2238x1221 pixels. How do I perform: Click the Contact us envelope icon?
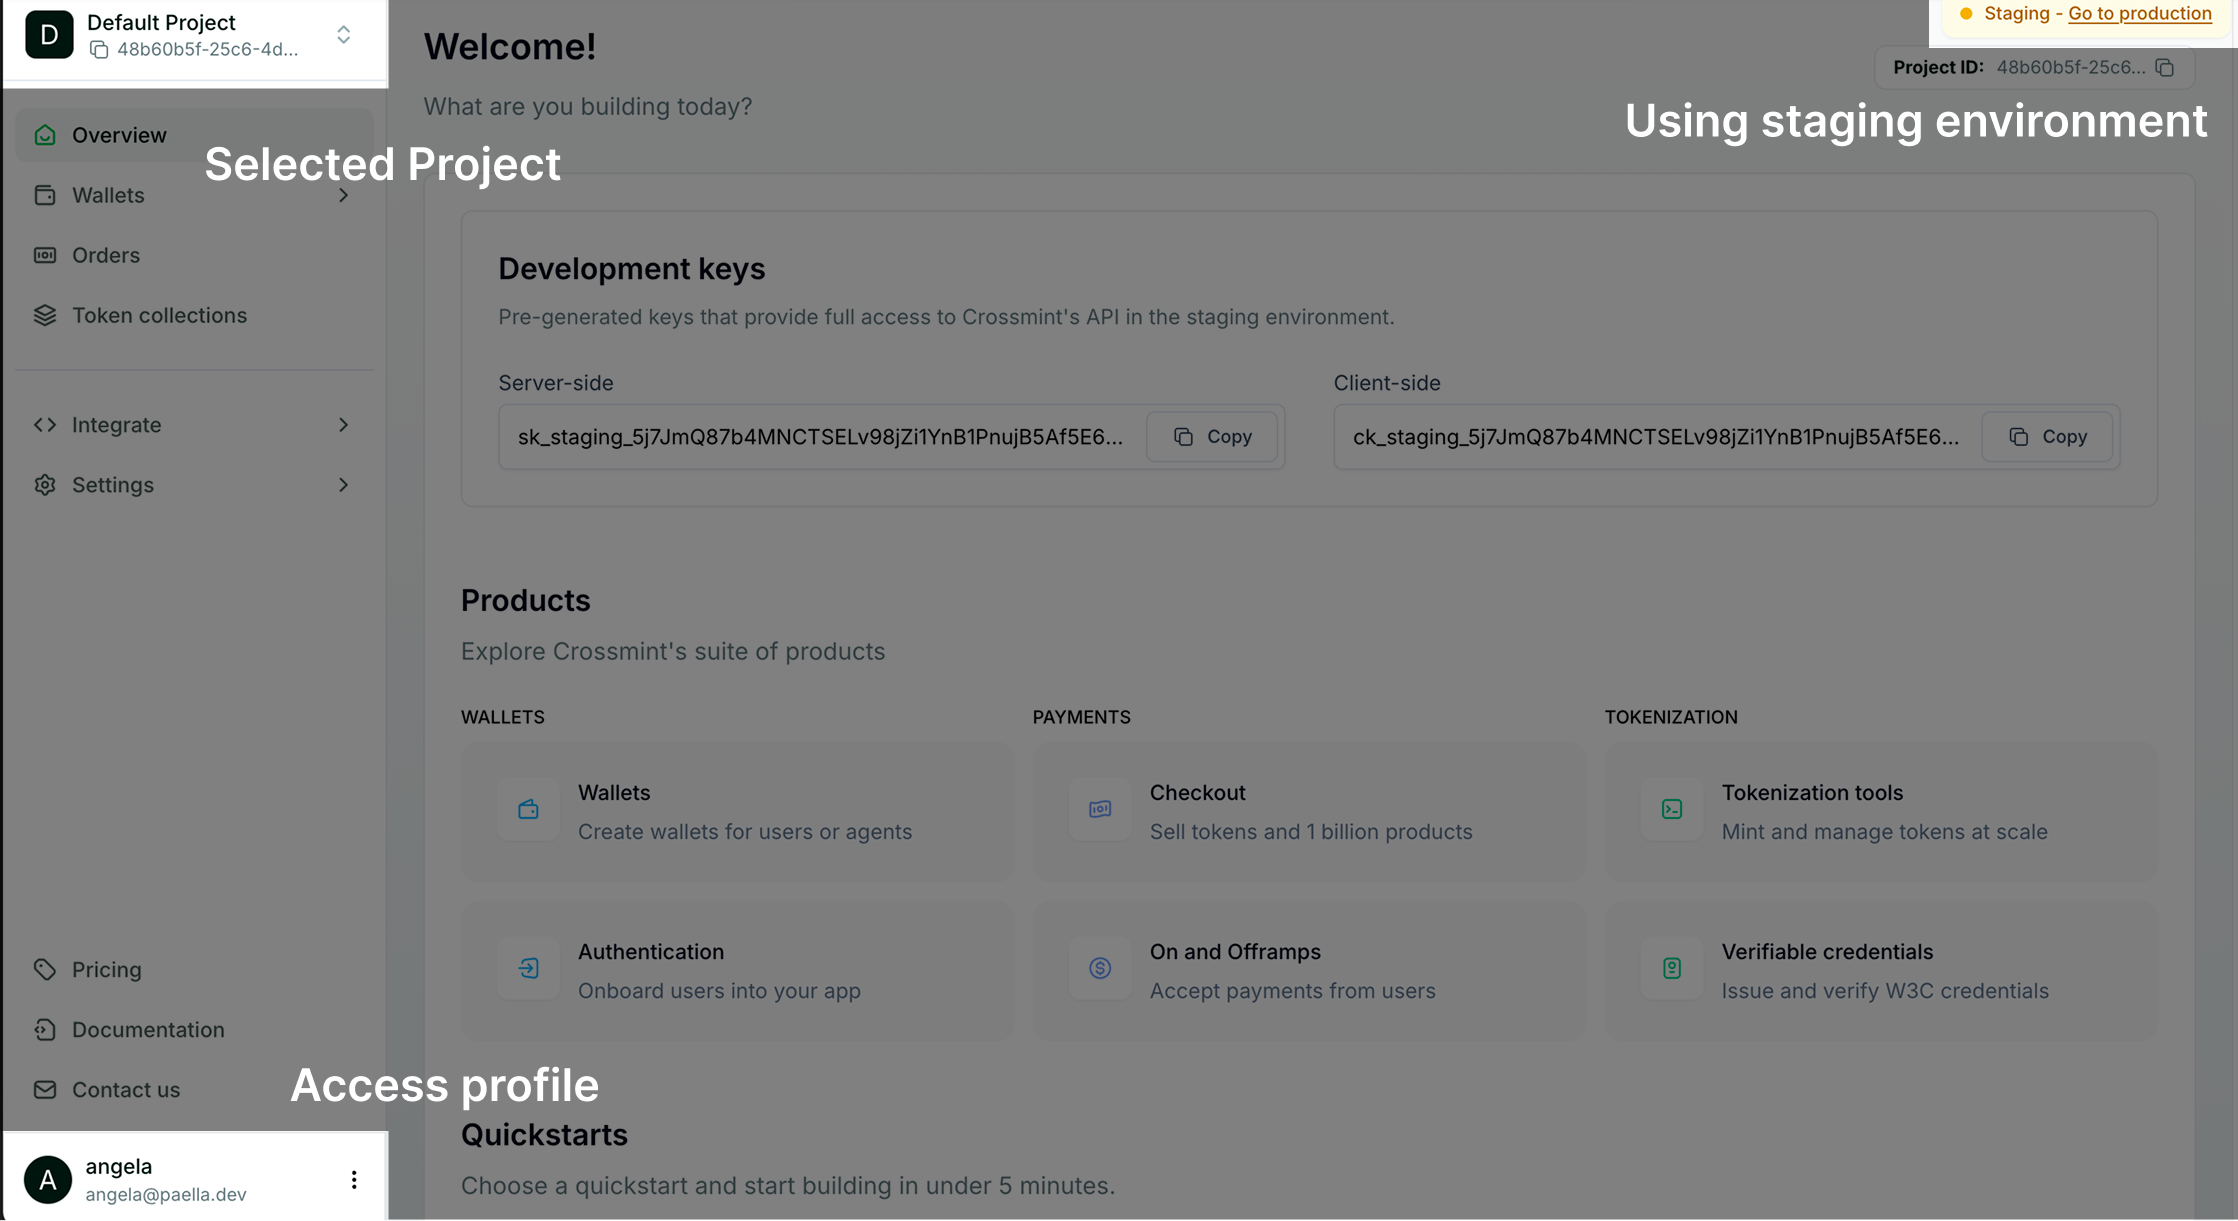point(45,1090)
